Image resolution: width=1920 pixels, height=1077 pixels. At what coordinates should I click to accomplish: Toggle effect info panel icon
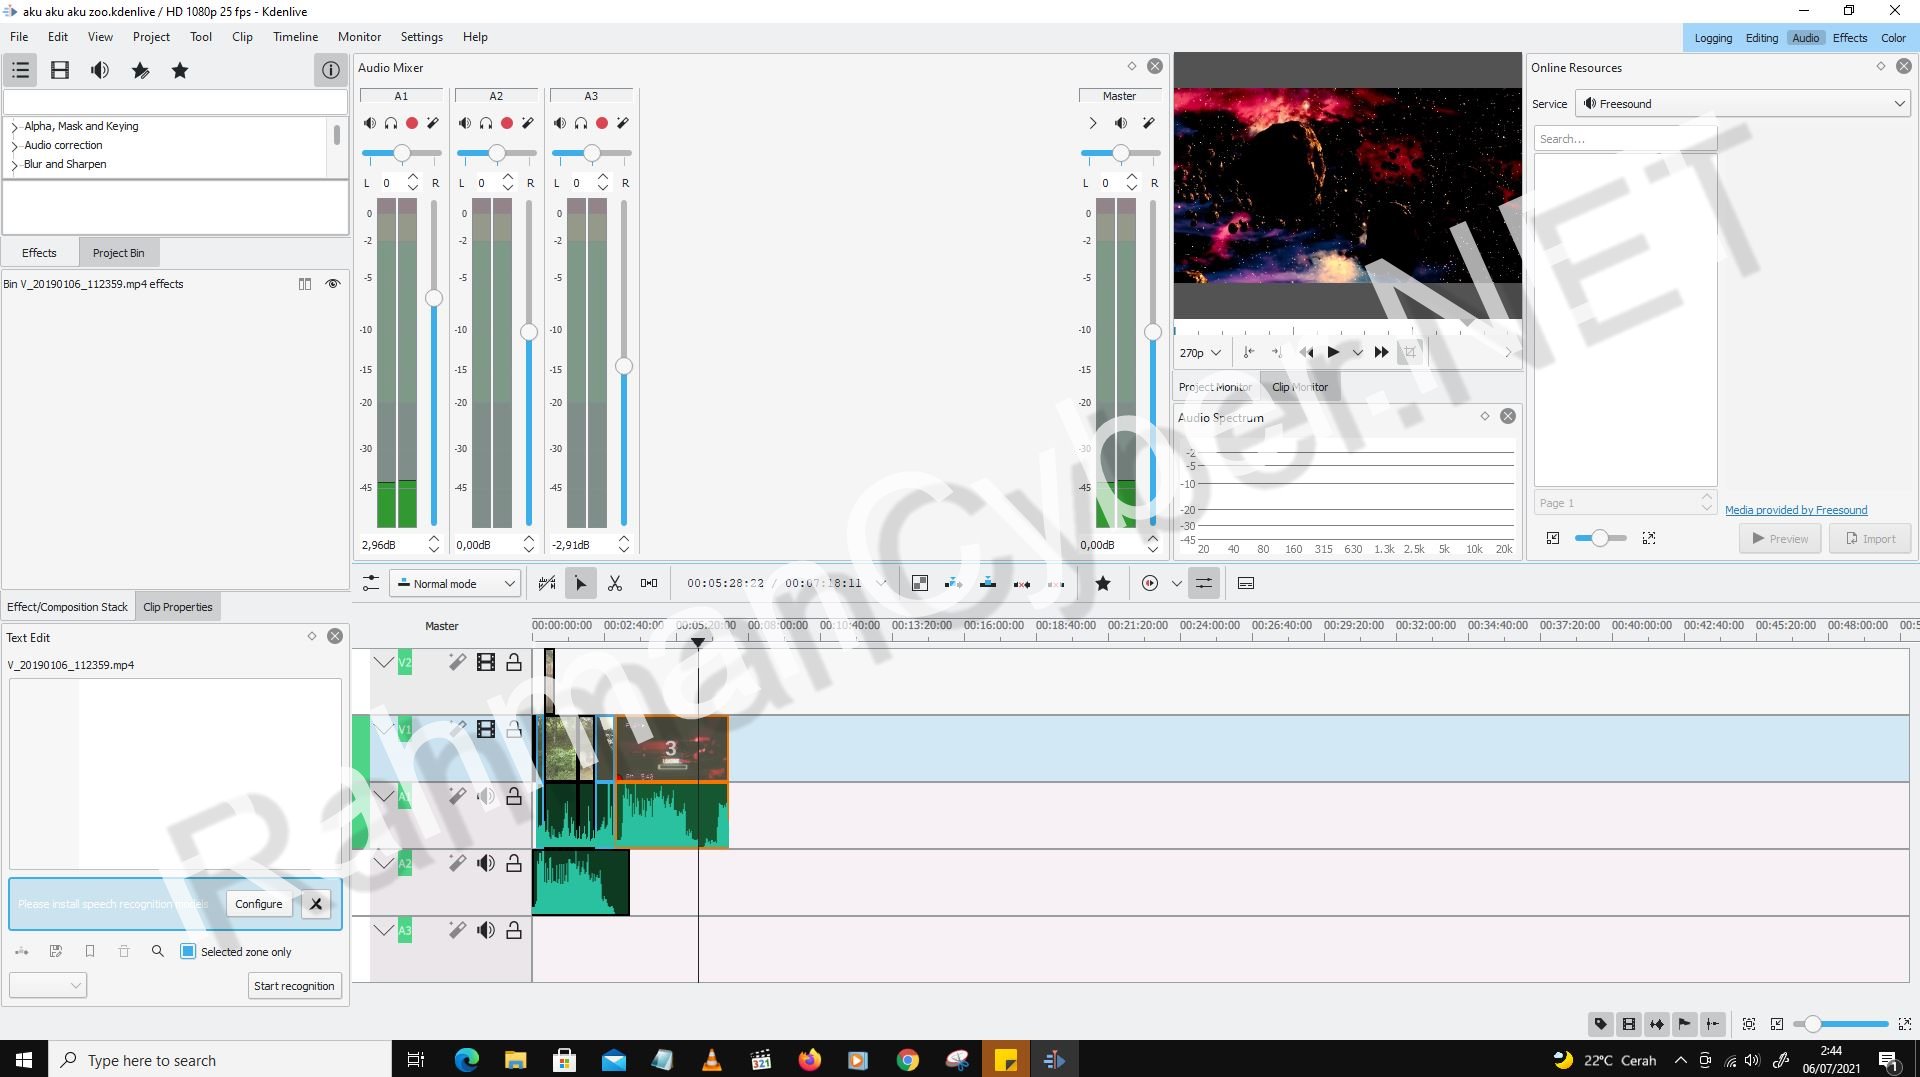coord(330,70)
